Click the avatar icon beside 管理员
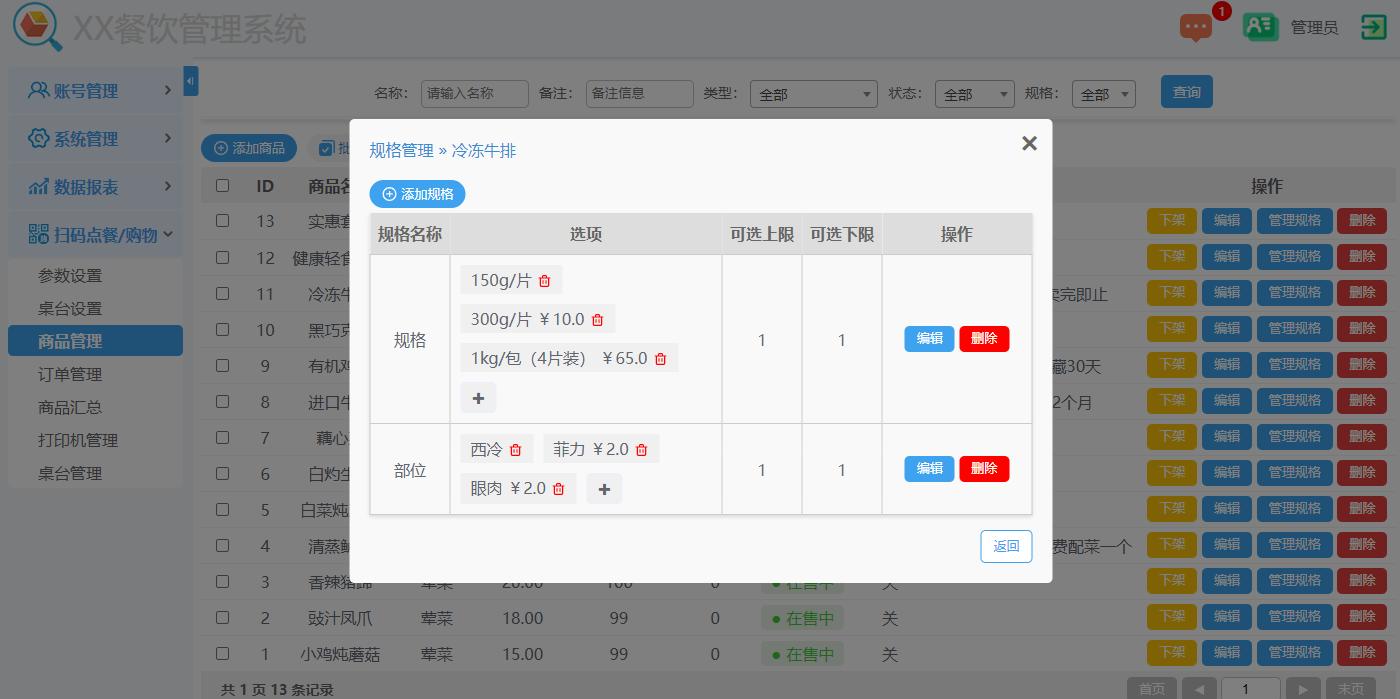The height and width of the screenshot is (699, 1400). (x=1260, y=27)
